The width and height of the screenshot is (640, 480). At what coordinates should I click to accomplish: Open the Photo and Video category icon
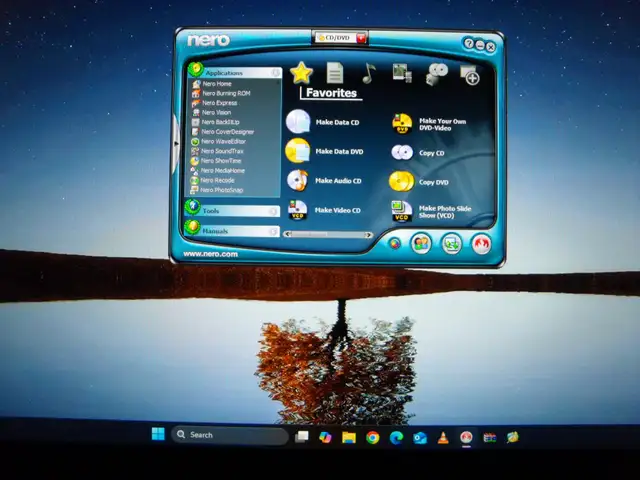[x=402, y=73]
